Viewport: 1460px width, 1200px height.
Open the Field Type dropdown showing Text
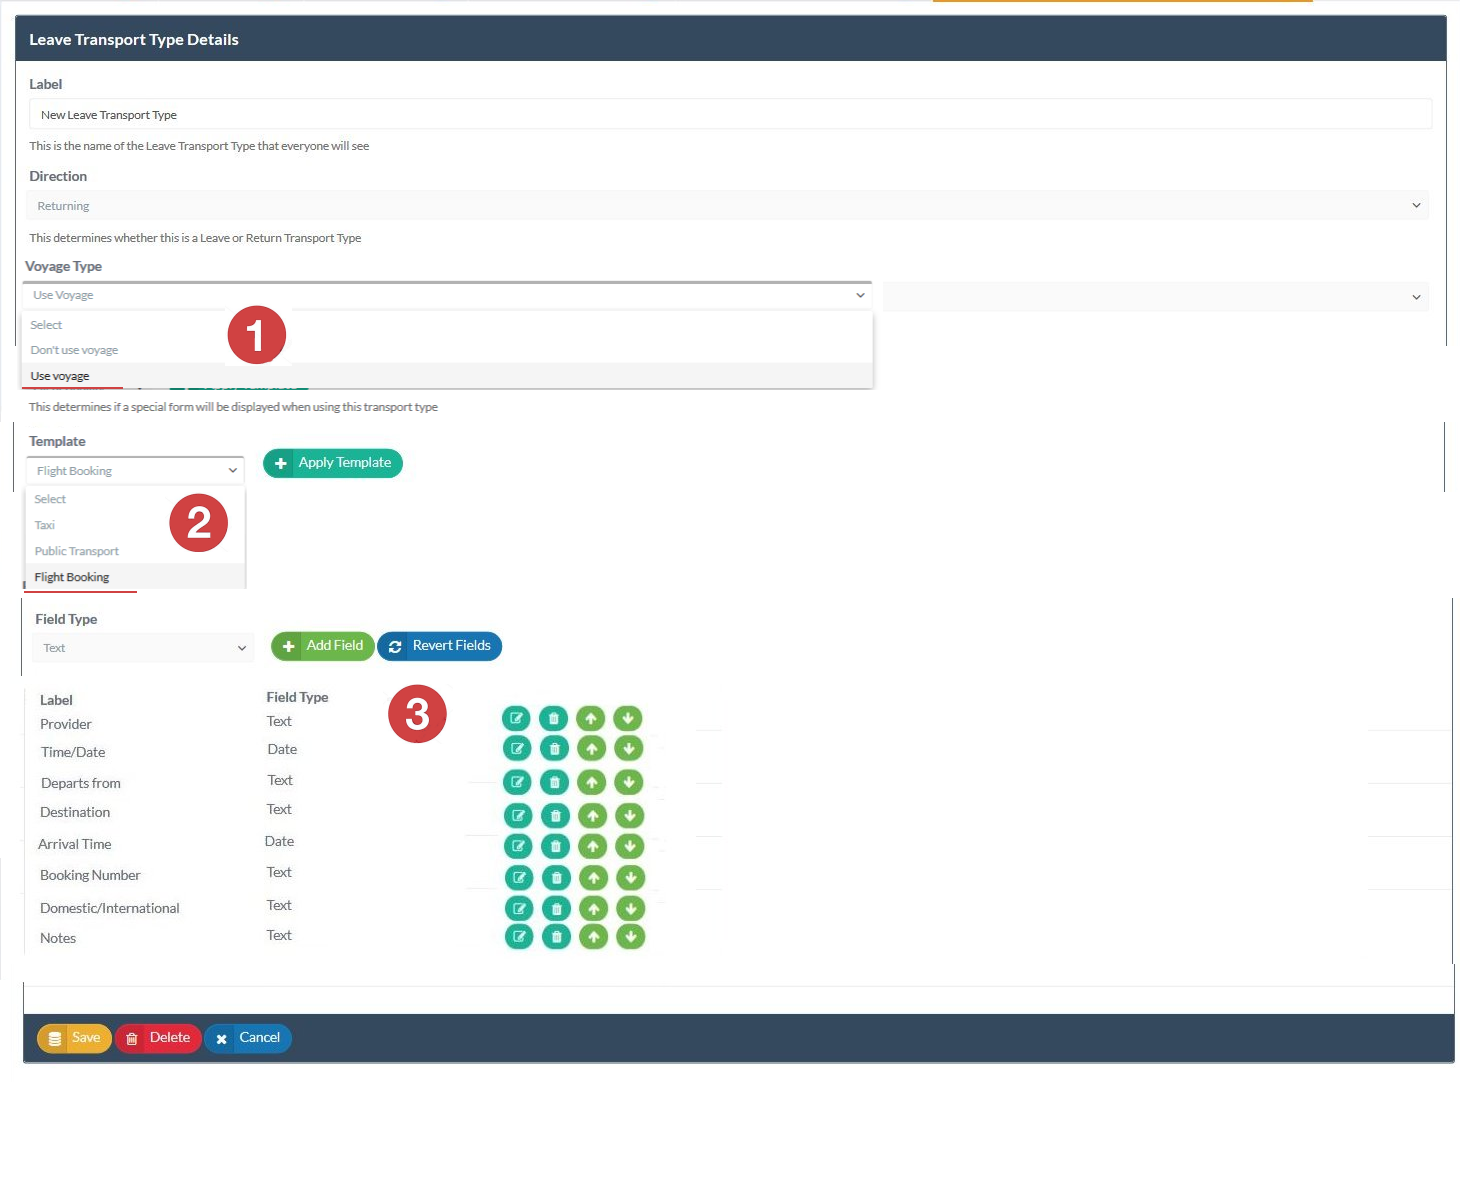point(143,648)
